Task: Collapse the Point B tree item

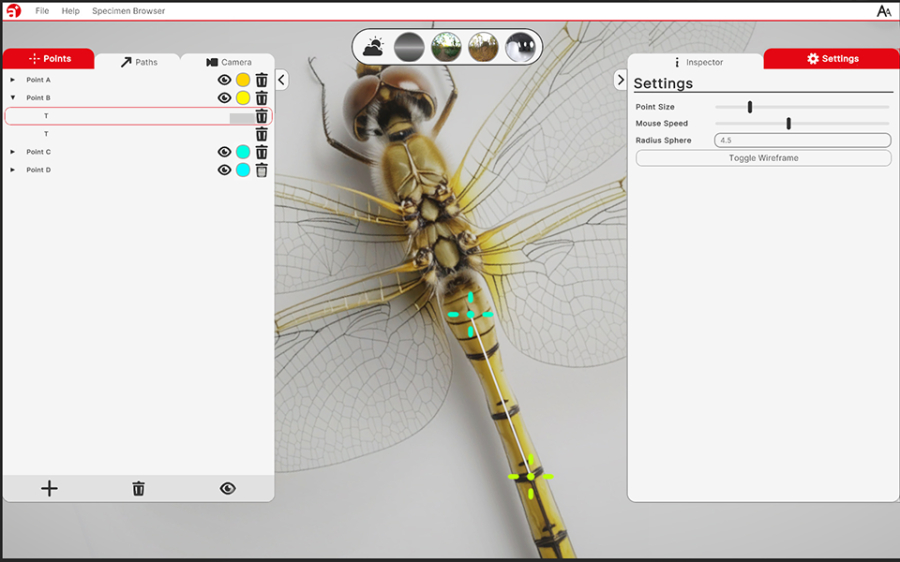Action: [x=13, y=98]
